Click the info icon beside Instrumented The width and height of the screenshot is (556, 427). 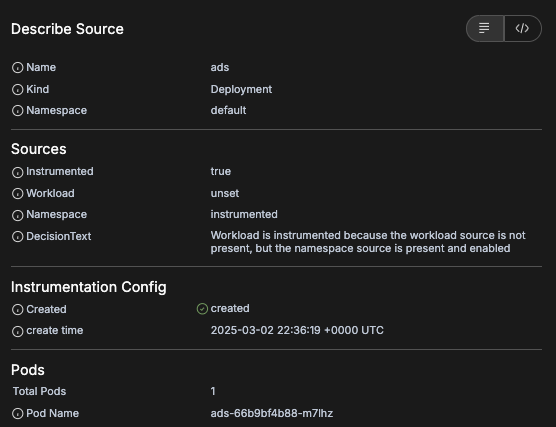click(17, 172)
